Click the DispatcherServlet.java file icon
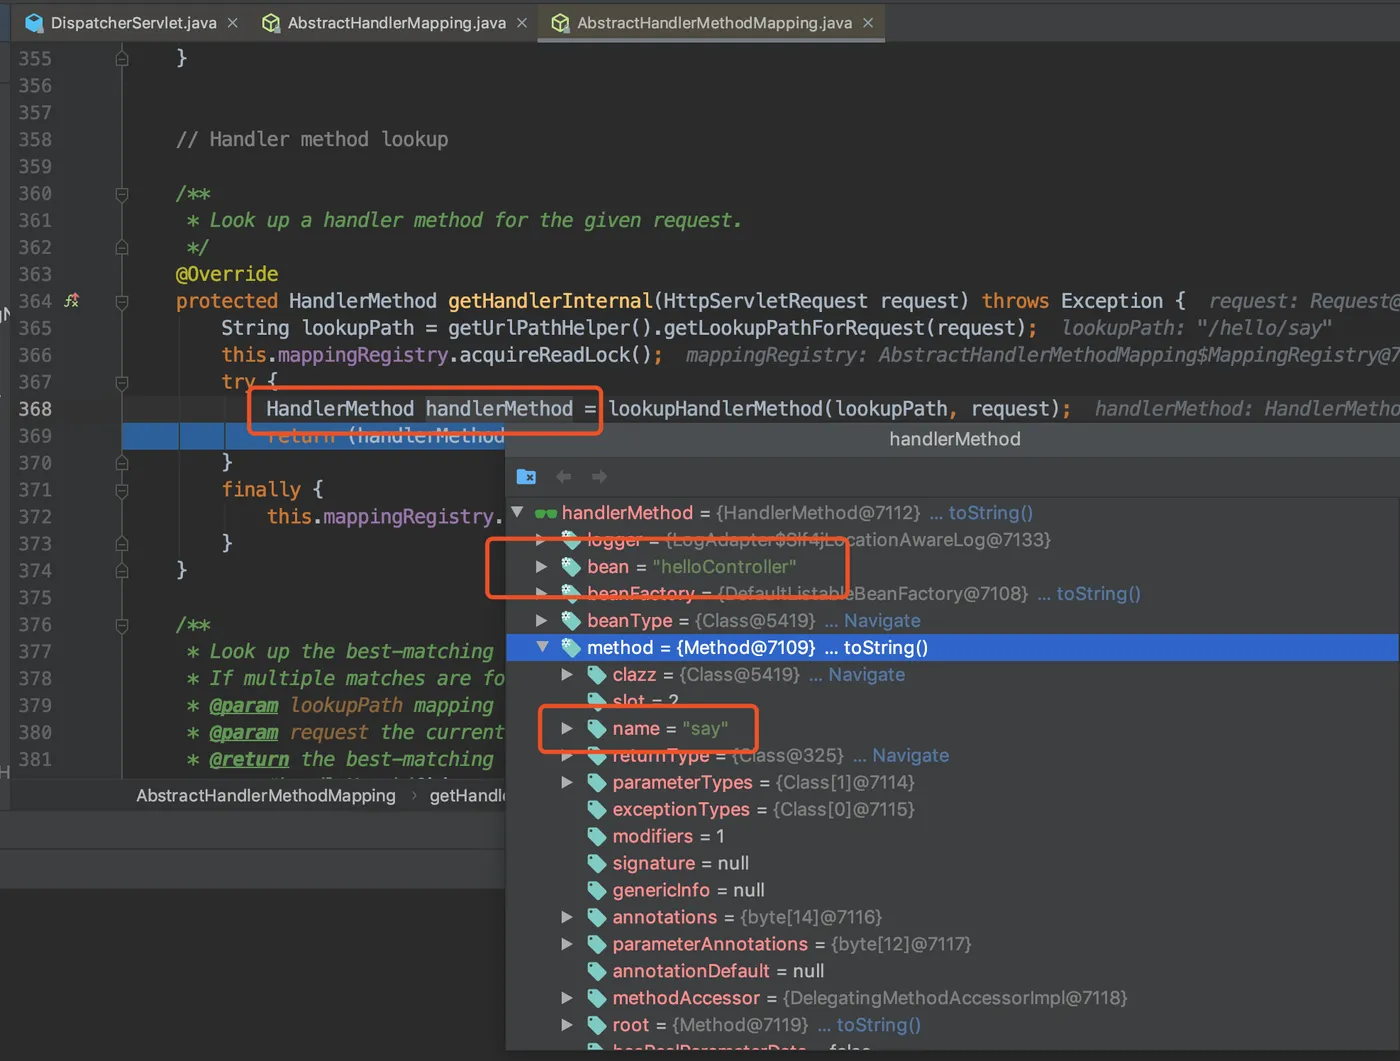 [x=35, y=22]
